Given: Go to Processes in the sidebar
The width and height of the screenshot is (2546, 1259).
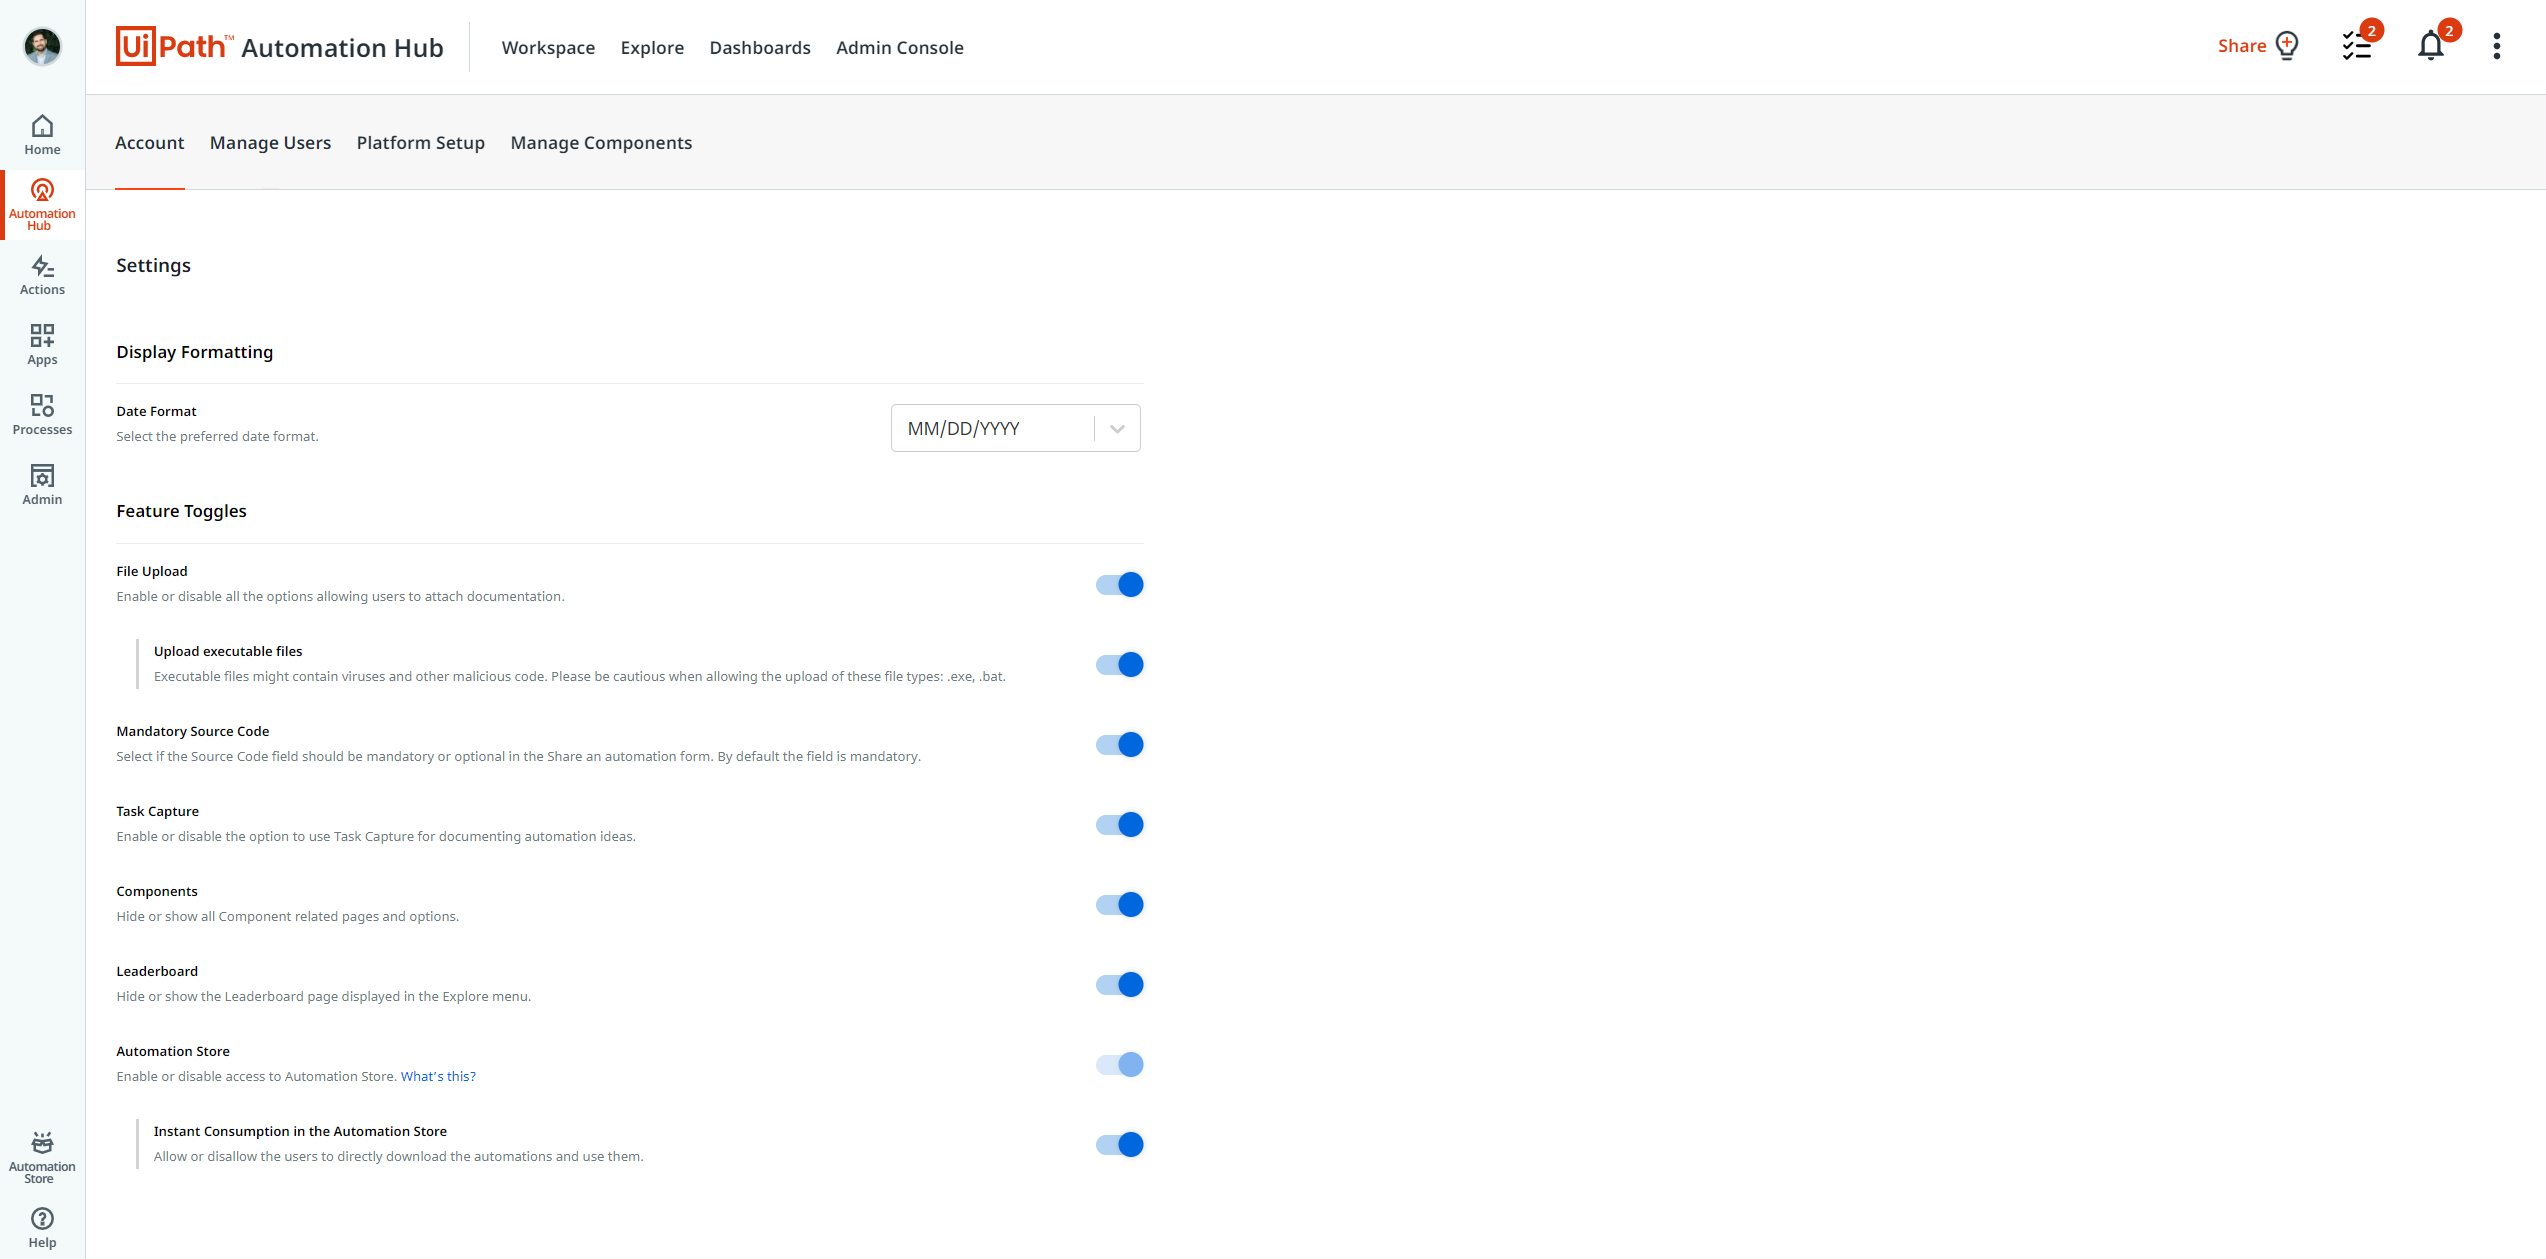Looking at the screenshot, I should (x=42, y=414).
